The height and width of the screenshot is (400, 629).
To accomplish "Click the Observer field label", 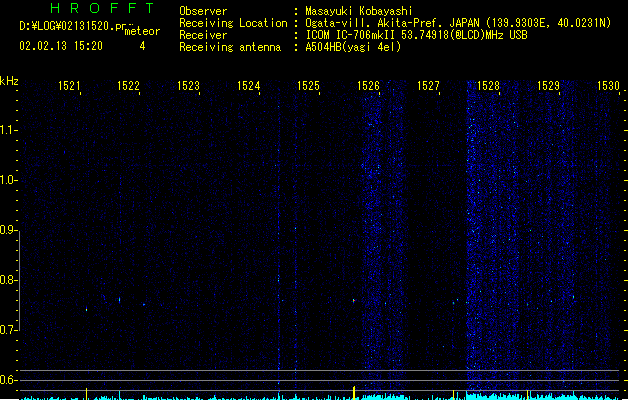I will pos(203,11).
